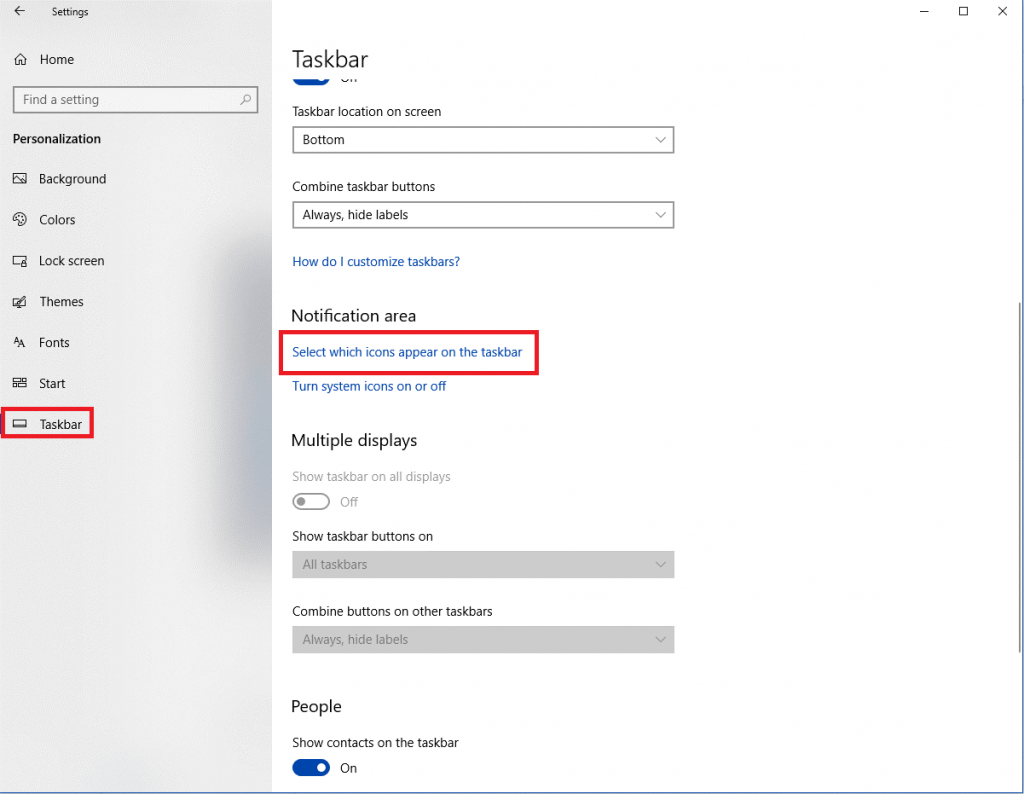Image resolution: width=1024 pixels, height=794 pixels.
Task: Minimize the Settings window
Action: (924, 11)
